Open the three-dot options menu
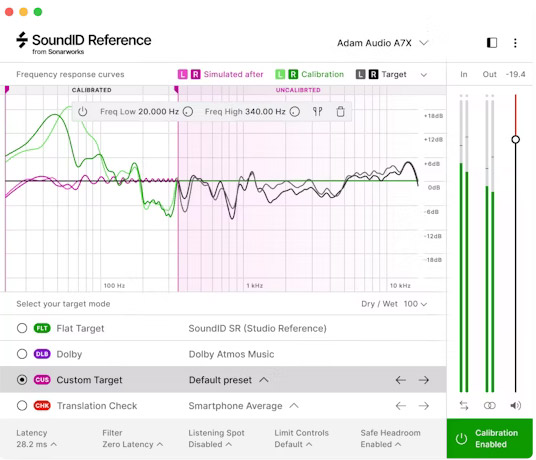The width and height of the screenshot is (536, 460). click(x=515, y=43)
